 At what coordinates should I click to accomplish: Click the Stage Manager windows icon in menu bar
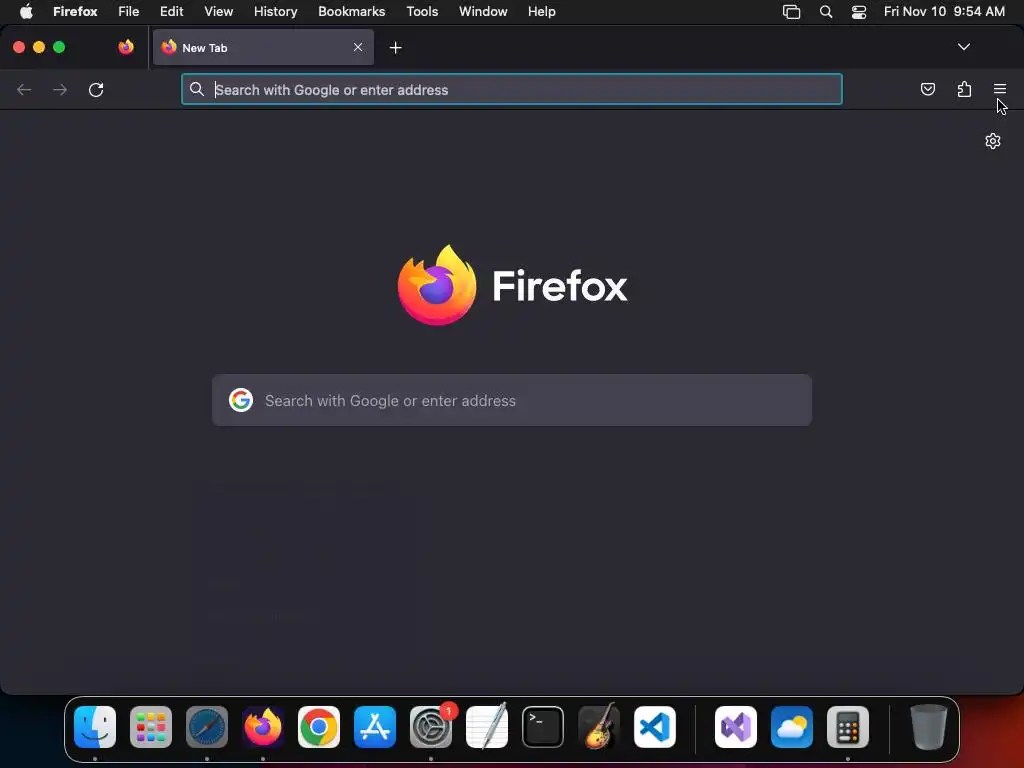tap(791, 12)
